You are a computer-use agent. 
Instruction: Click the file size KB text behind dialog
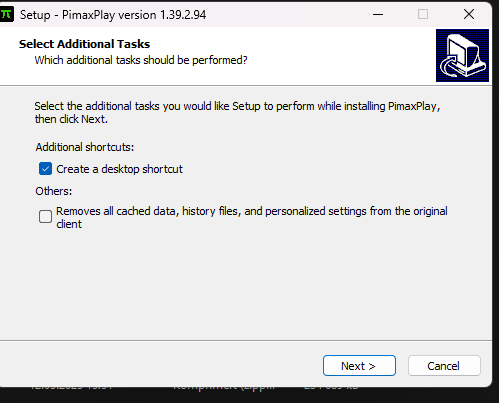coord(331,387)
